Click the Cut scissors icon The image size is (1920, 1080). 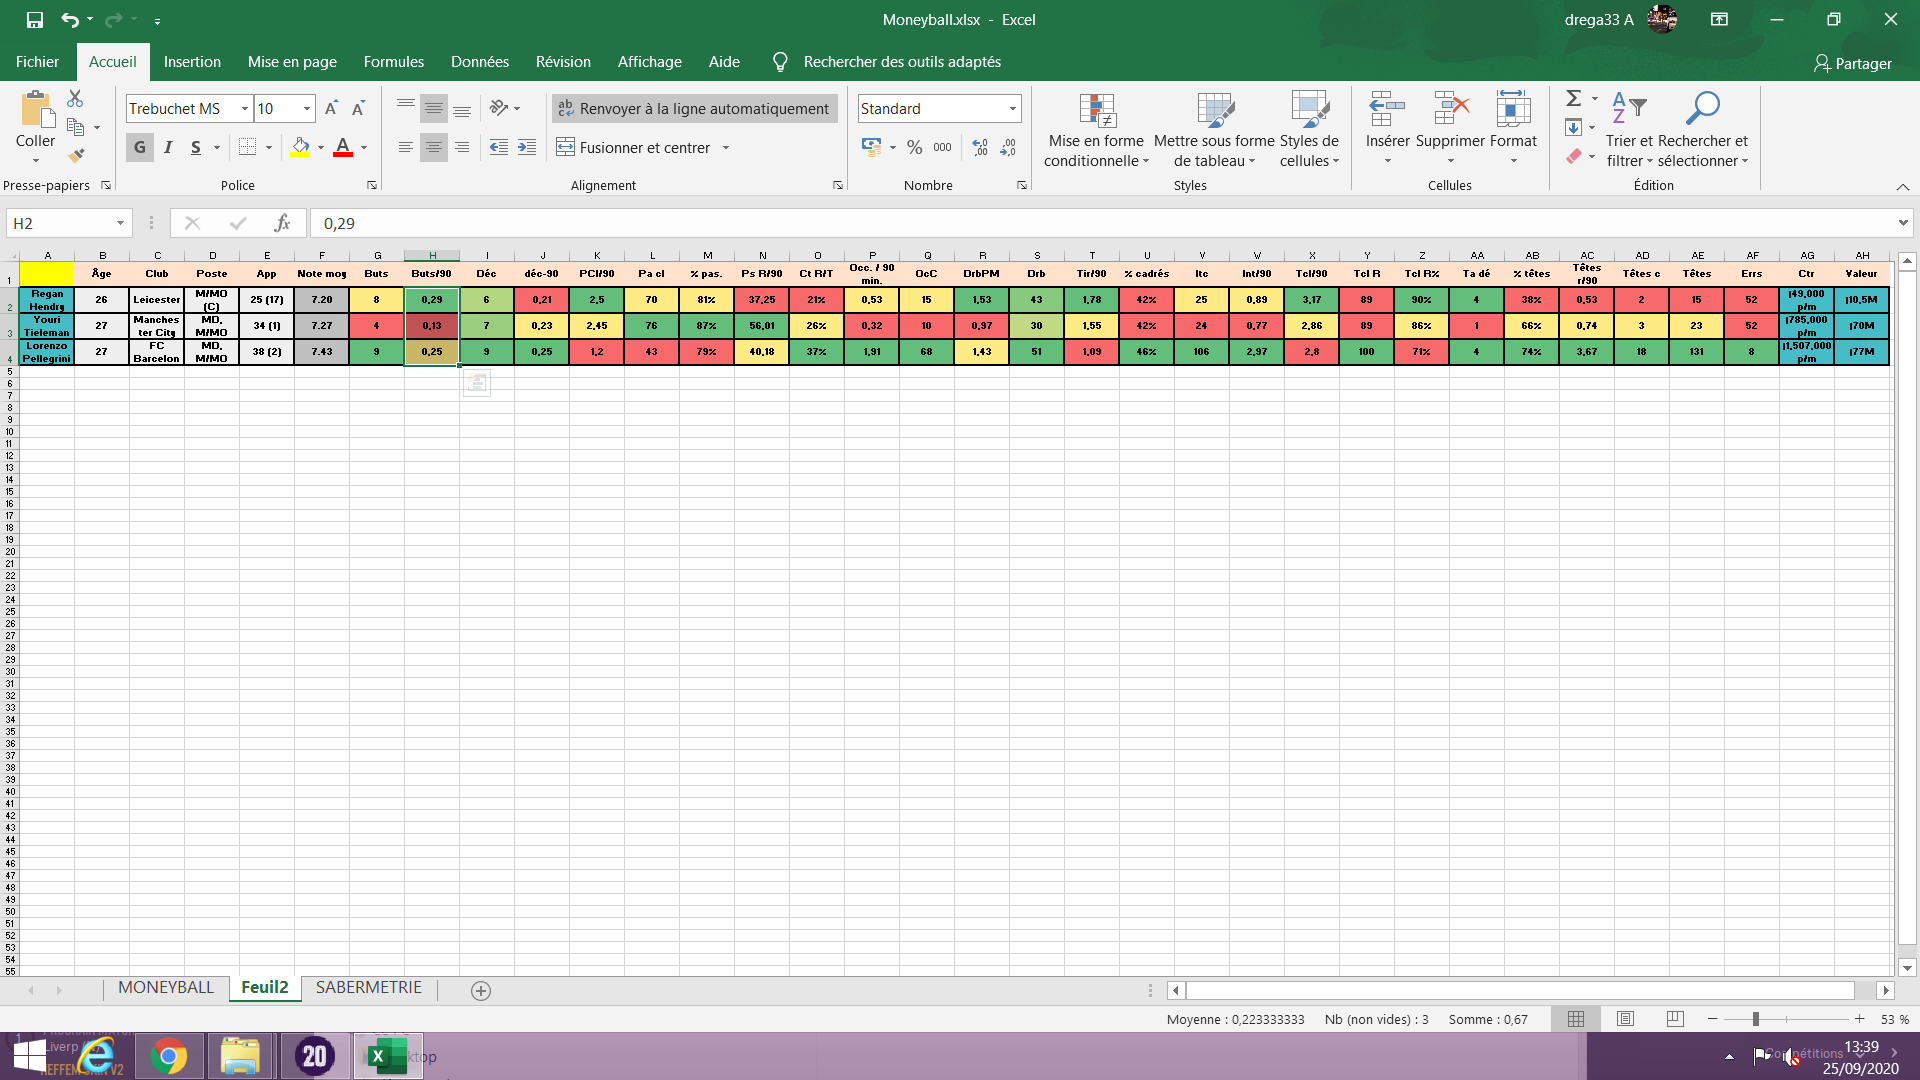[75, 99]
